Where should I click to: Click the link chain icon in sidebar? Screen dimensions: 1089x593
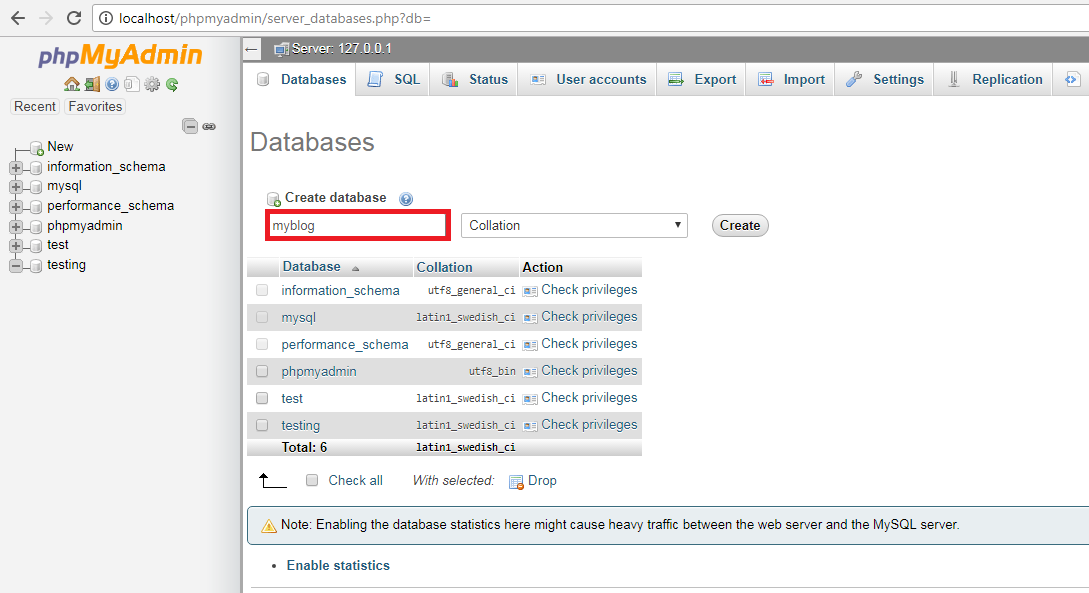click(209, 126)
